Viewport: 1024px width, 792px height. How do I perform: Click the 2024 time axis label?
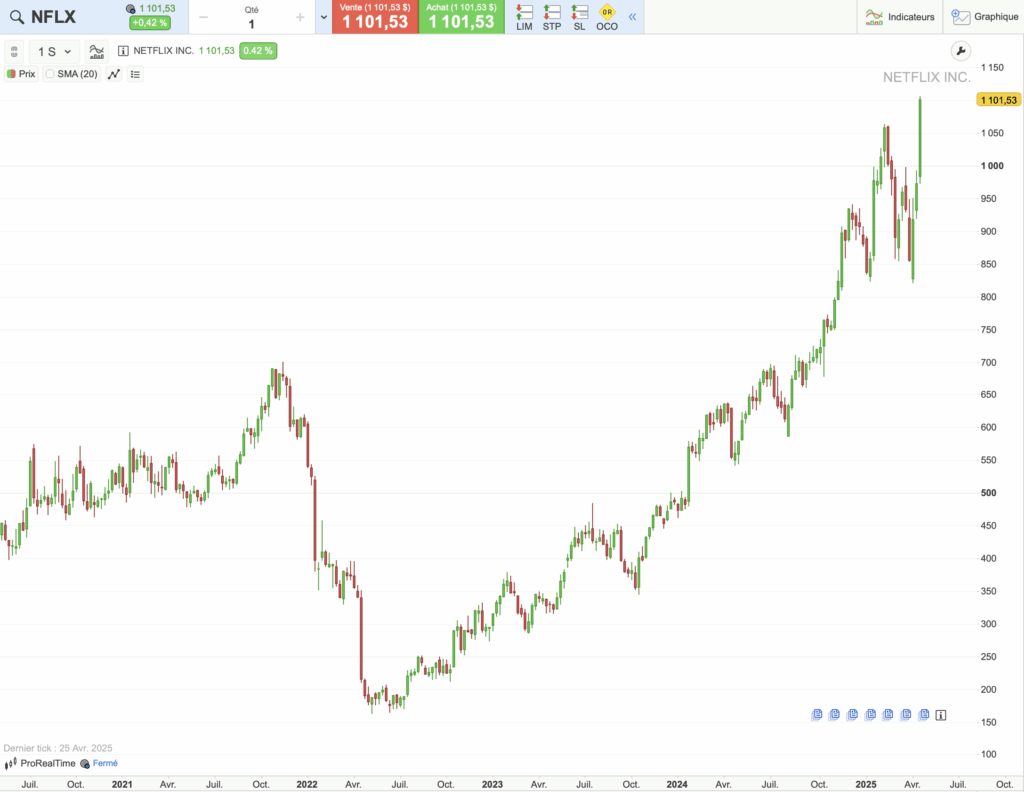677,784
